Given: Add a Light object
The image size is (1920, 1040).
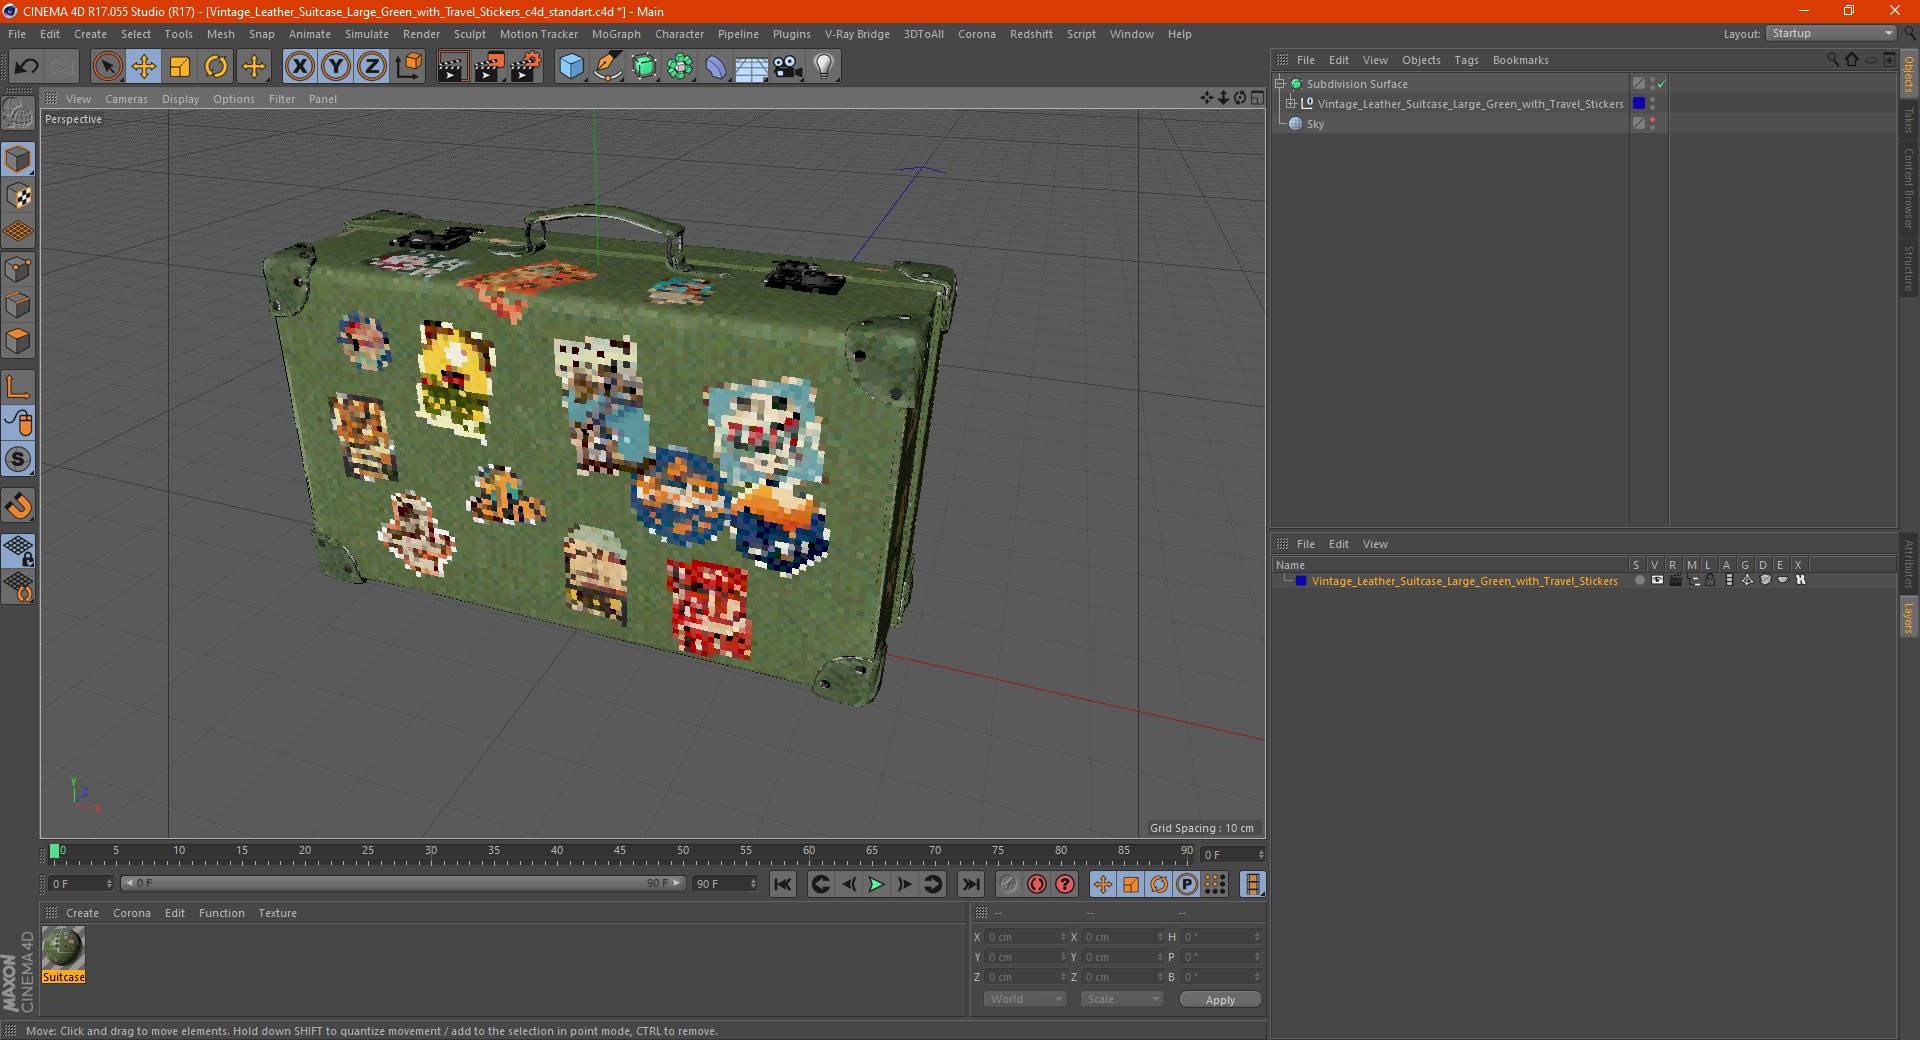Looking at the screenshot, I should [x=824, y=67].
